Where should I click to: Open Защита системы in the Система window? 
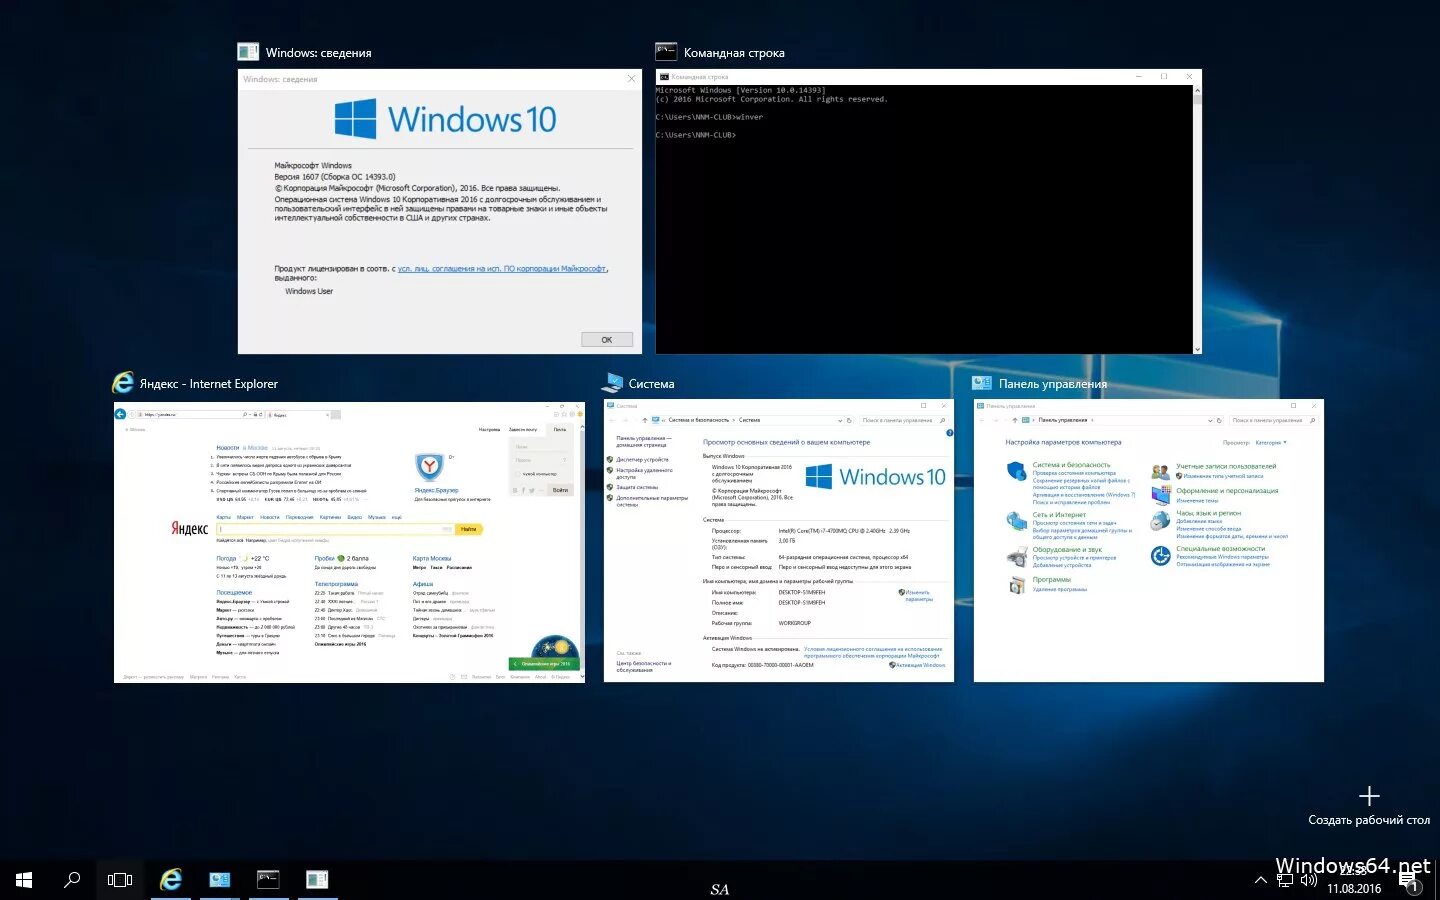pyautogui.click(x=637, y=487)
